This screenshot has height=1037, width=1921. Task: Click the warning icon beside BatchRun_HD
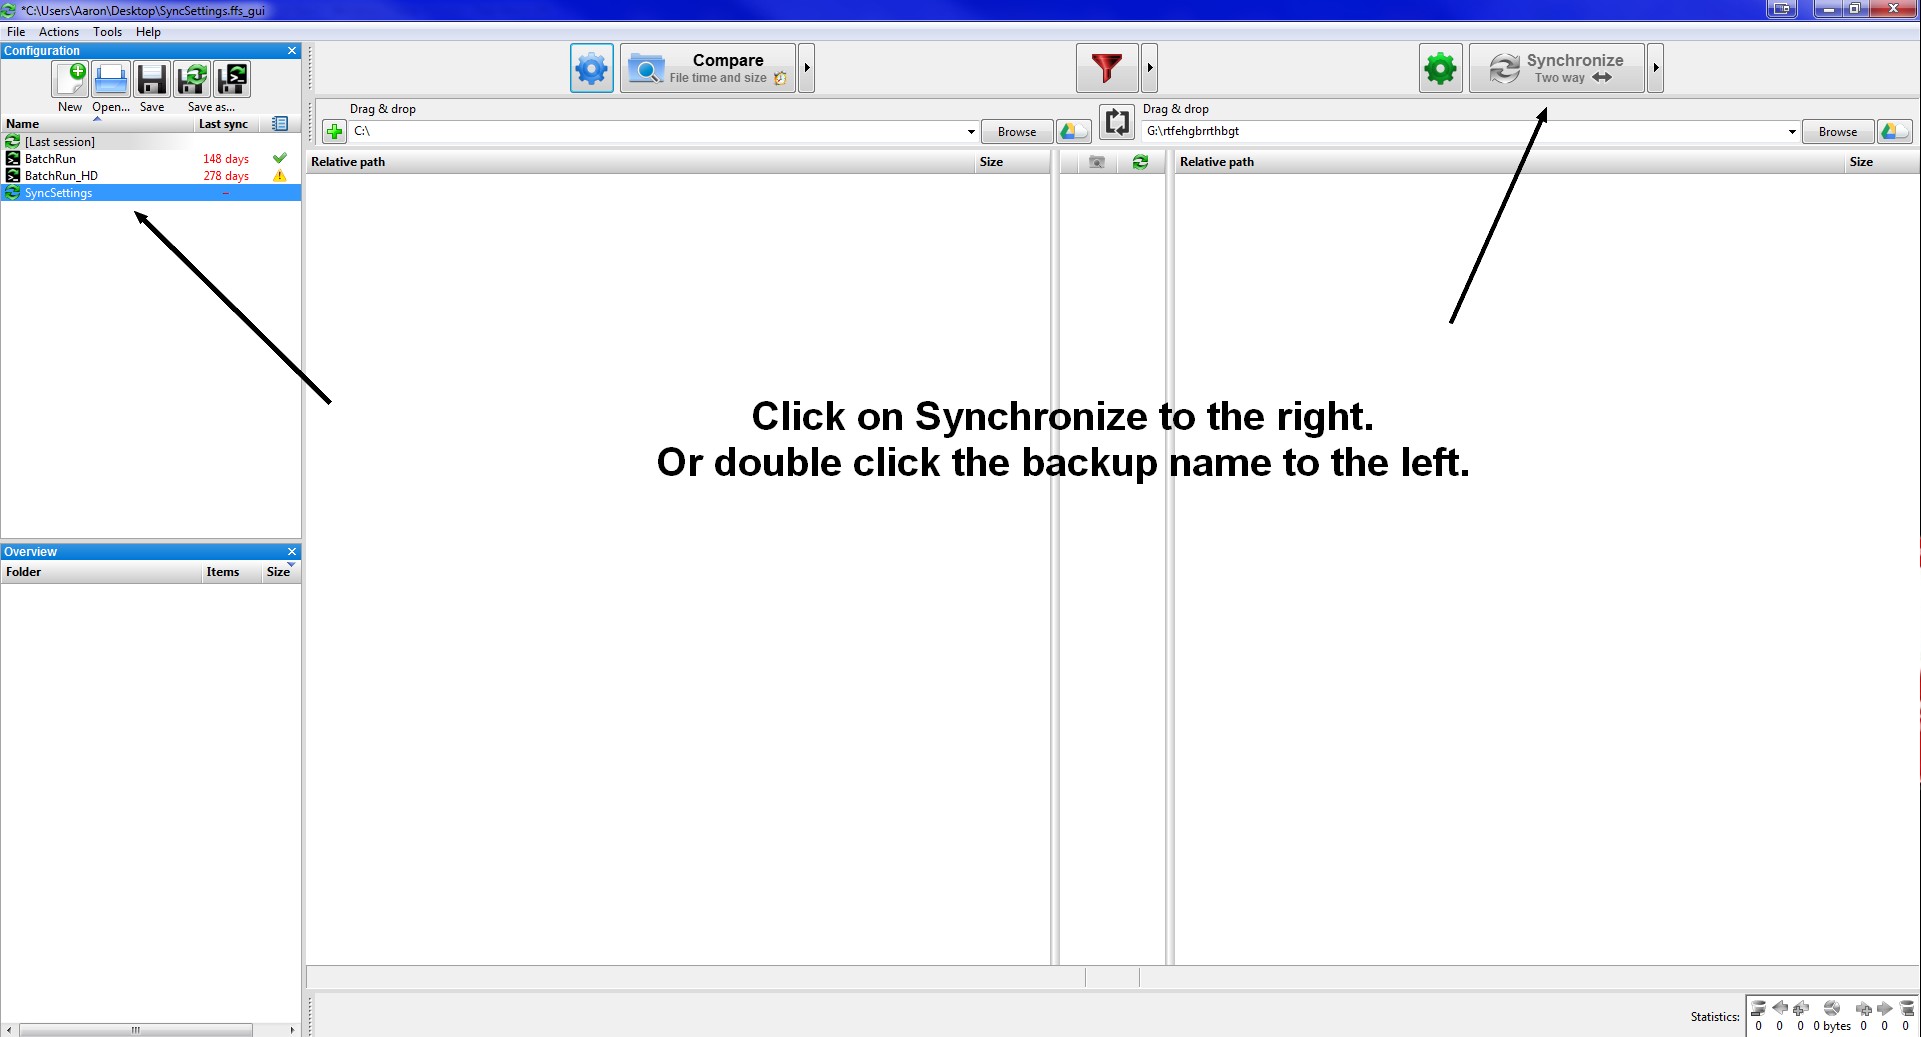(280, 176)
